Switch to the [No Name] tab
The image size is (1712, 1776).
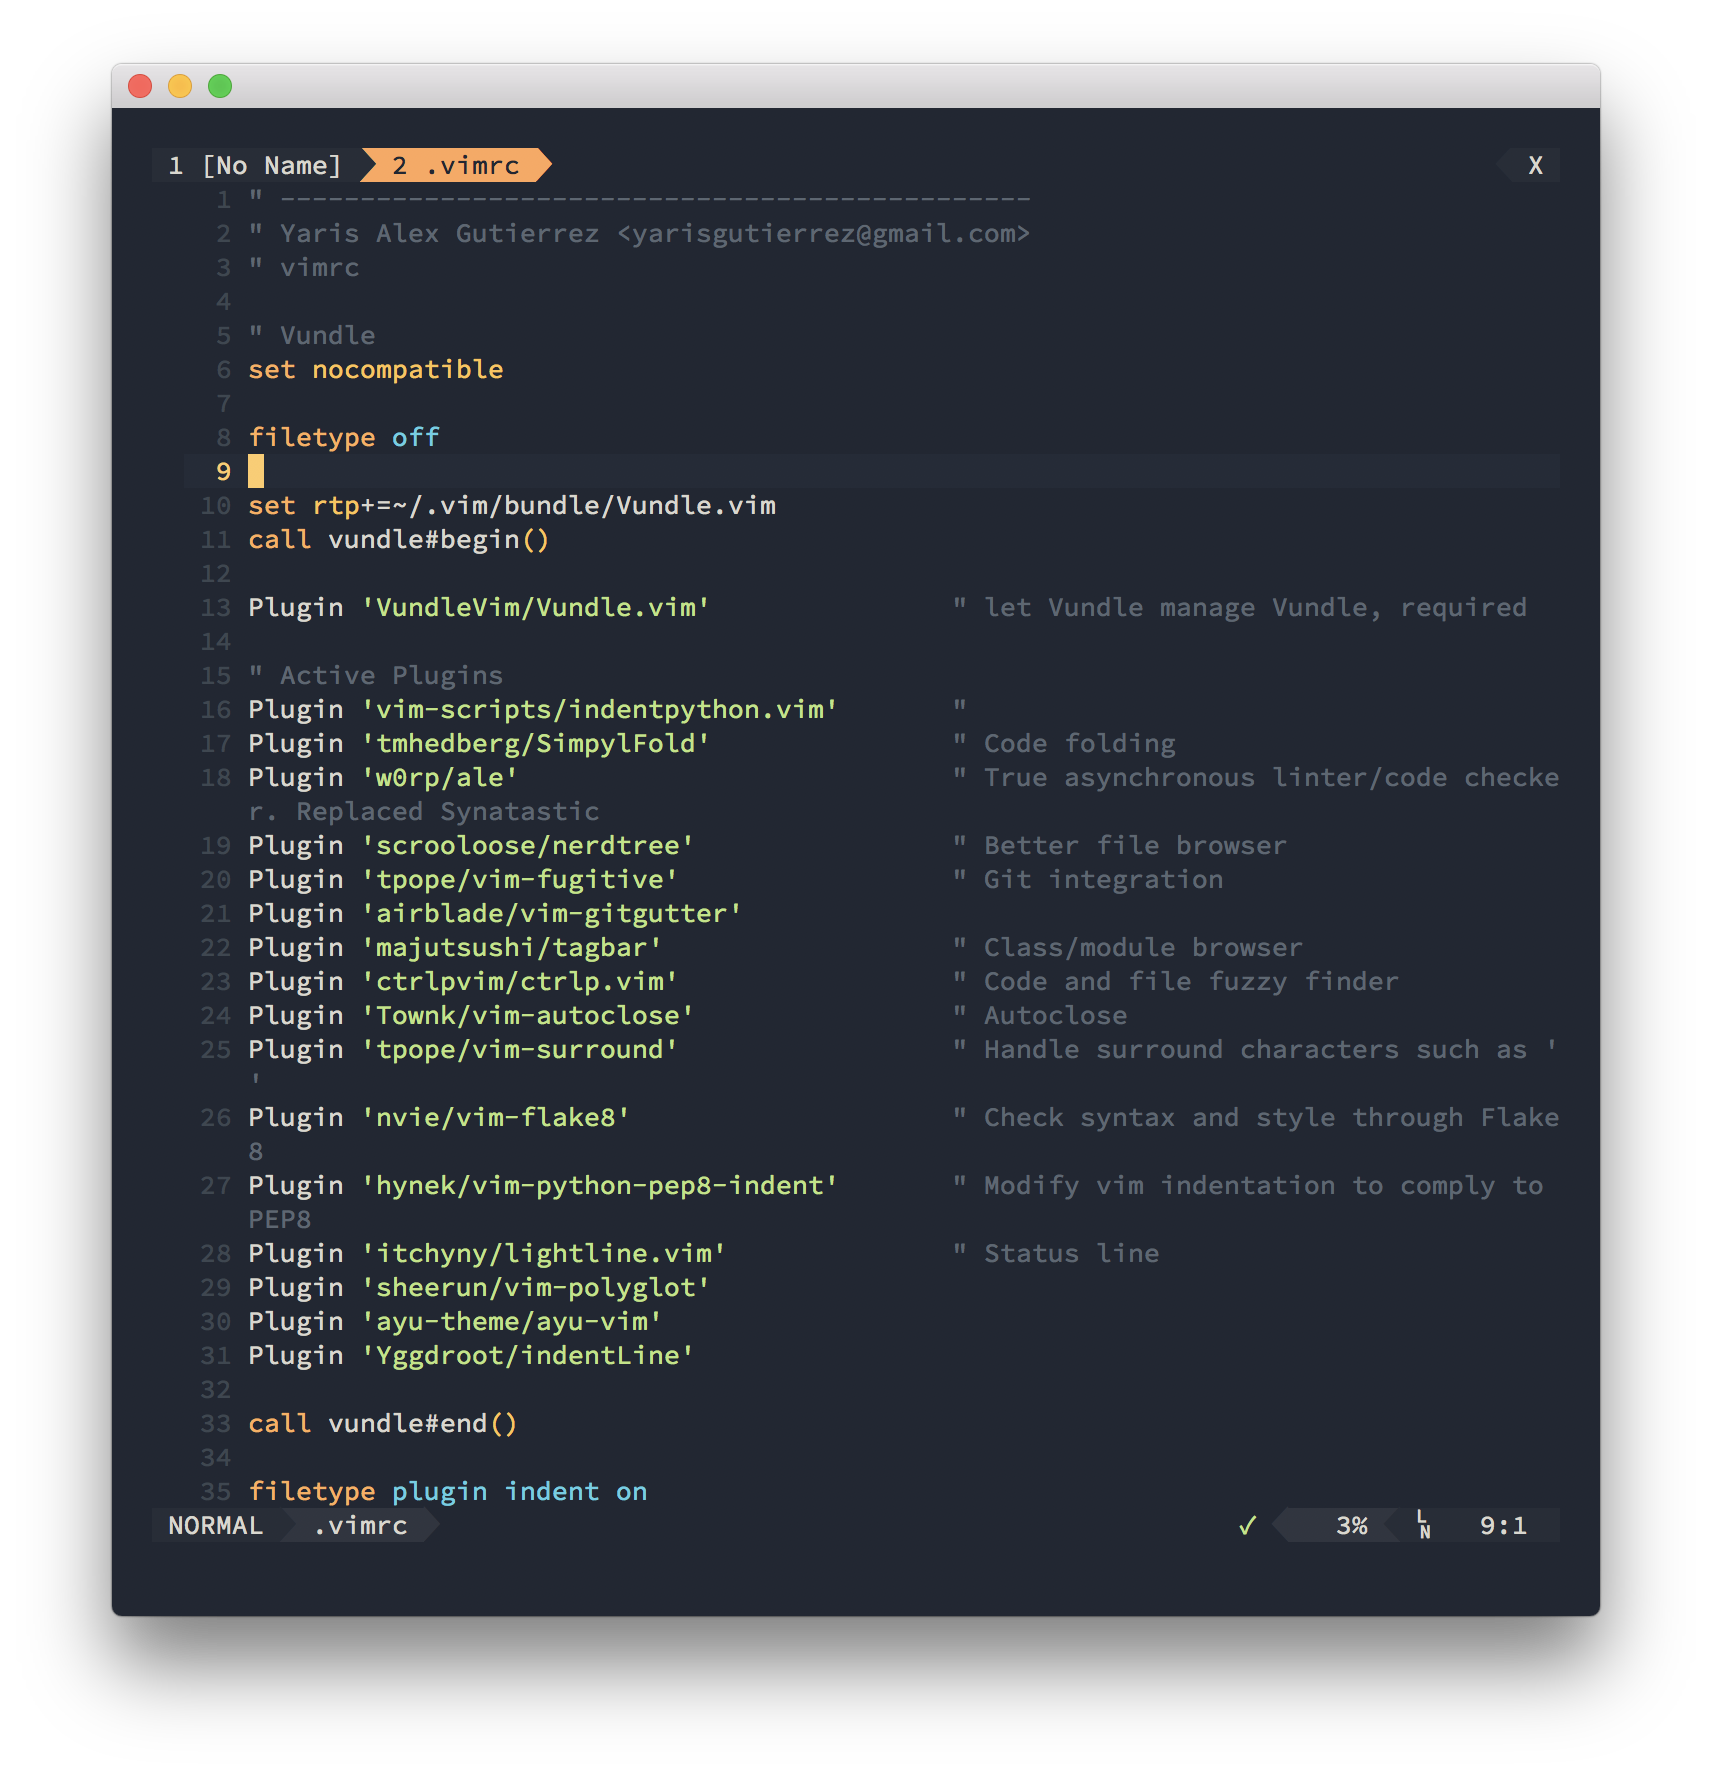[x=256, y=165]
